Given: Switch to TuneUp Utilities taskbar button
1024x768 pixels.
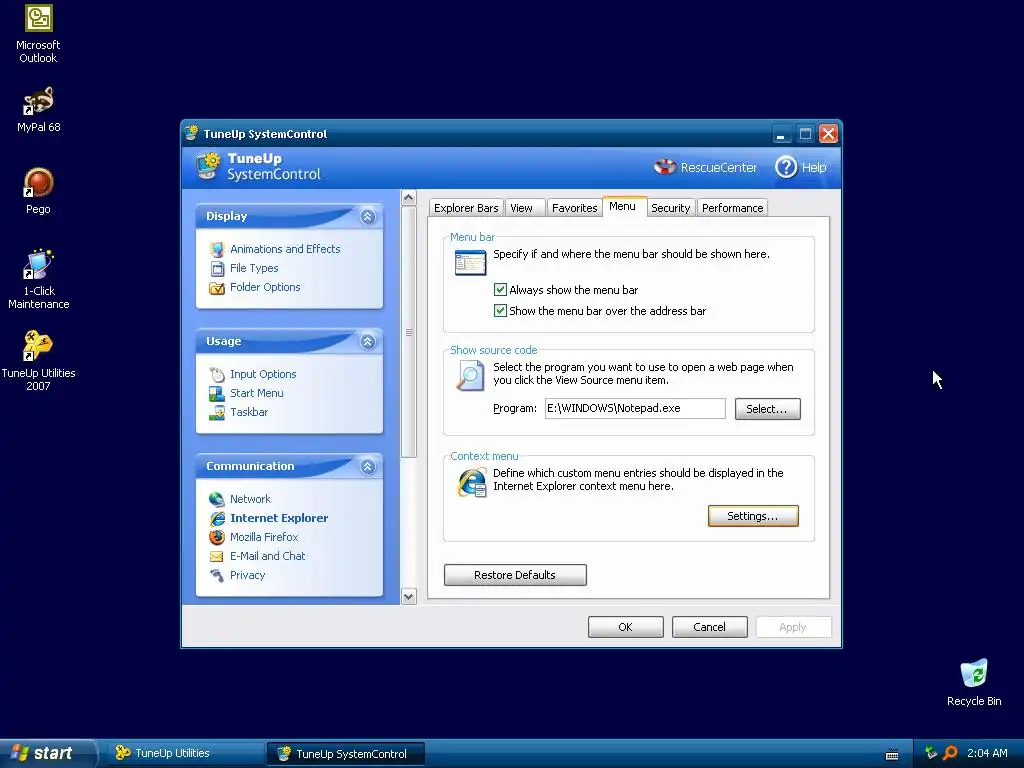Looking at the screenshot, I should coord(185,754).
